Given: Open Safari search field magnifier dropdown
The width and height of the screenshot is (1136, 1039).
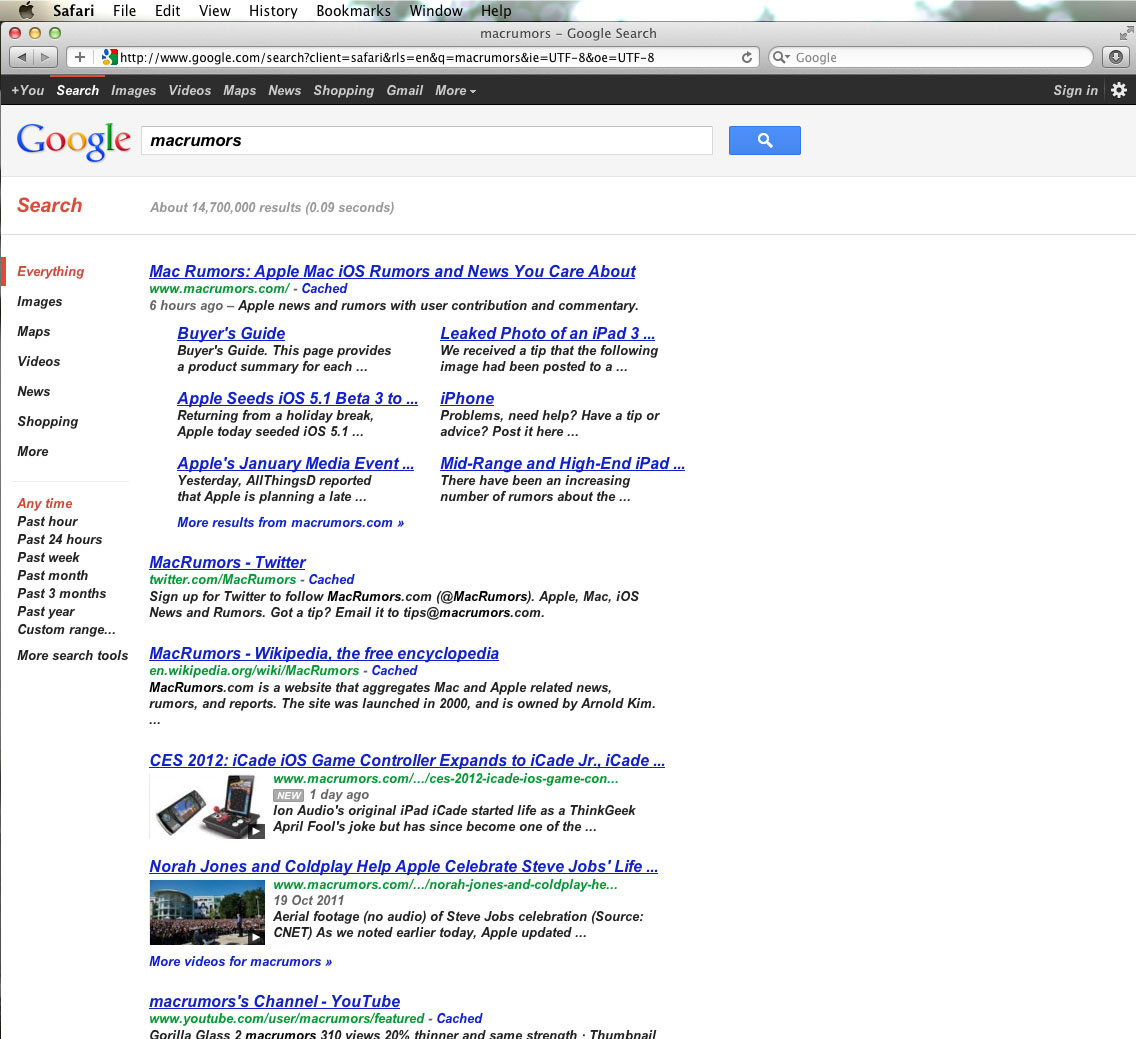Looking at the screenshot, I should point(781,57).
